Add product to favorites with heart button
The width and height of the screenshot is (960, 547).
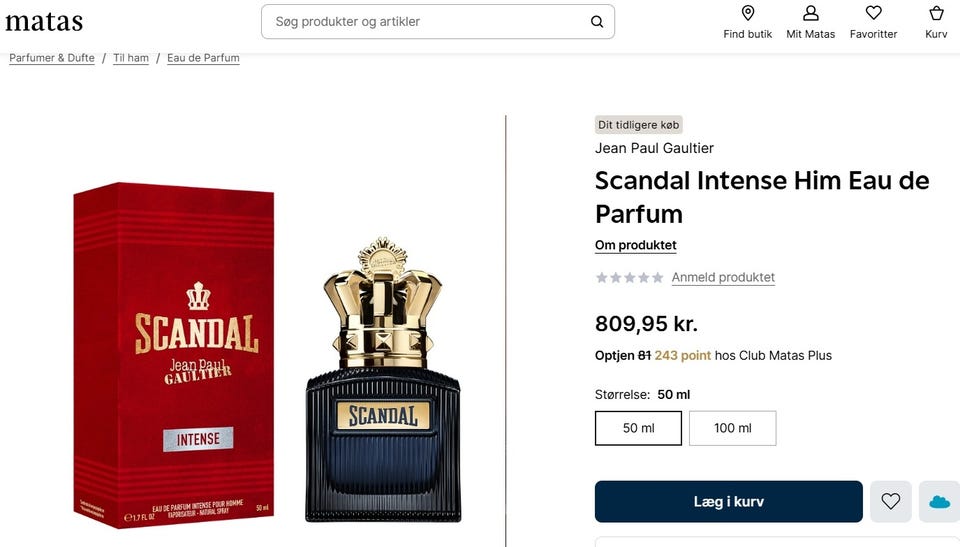point(891,502)
